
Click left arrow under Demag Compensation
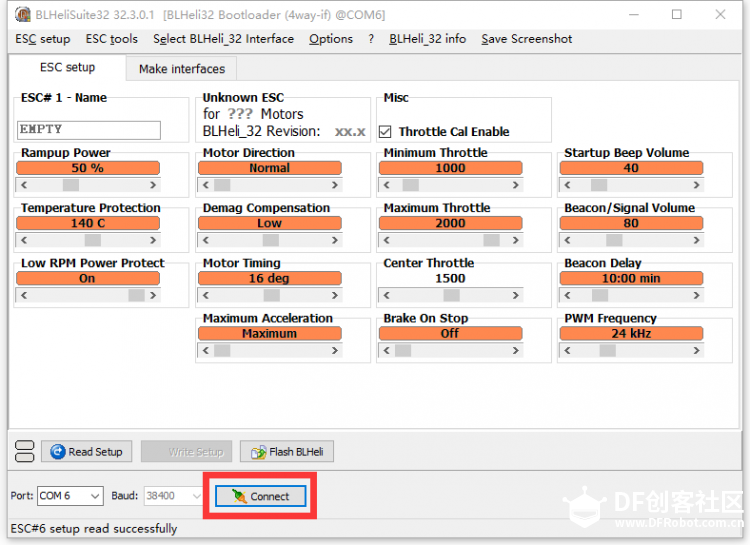[206, 240]
